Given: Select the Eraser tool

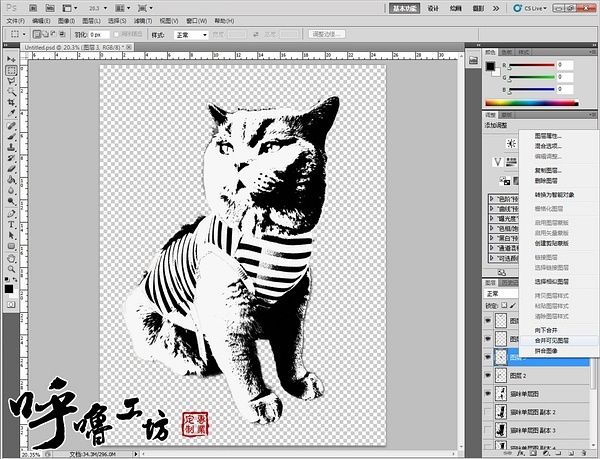Looking at the screenshot, I should 11,169.
